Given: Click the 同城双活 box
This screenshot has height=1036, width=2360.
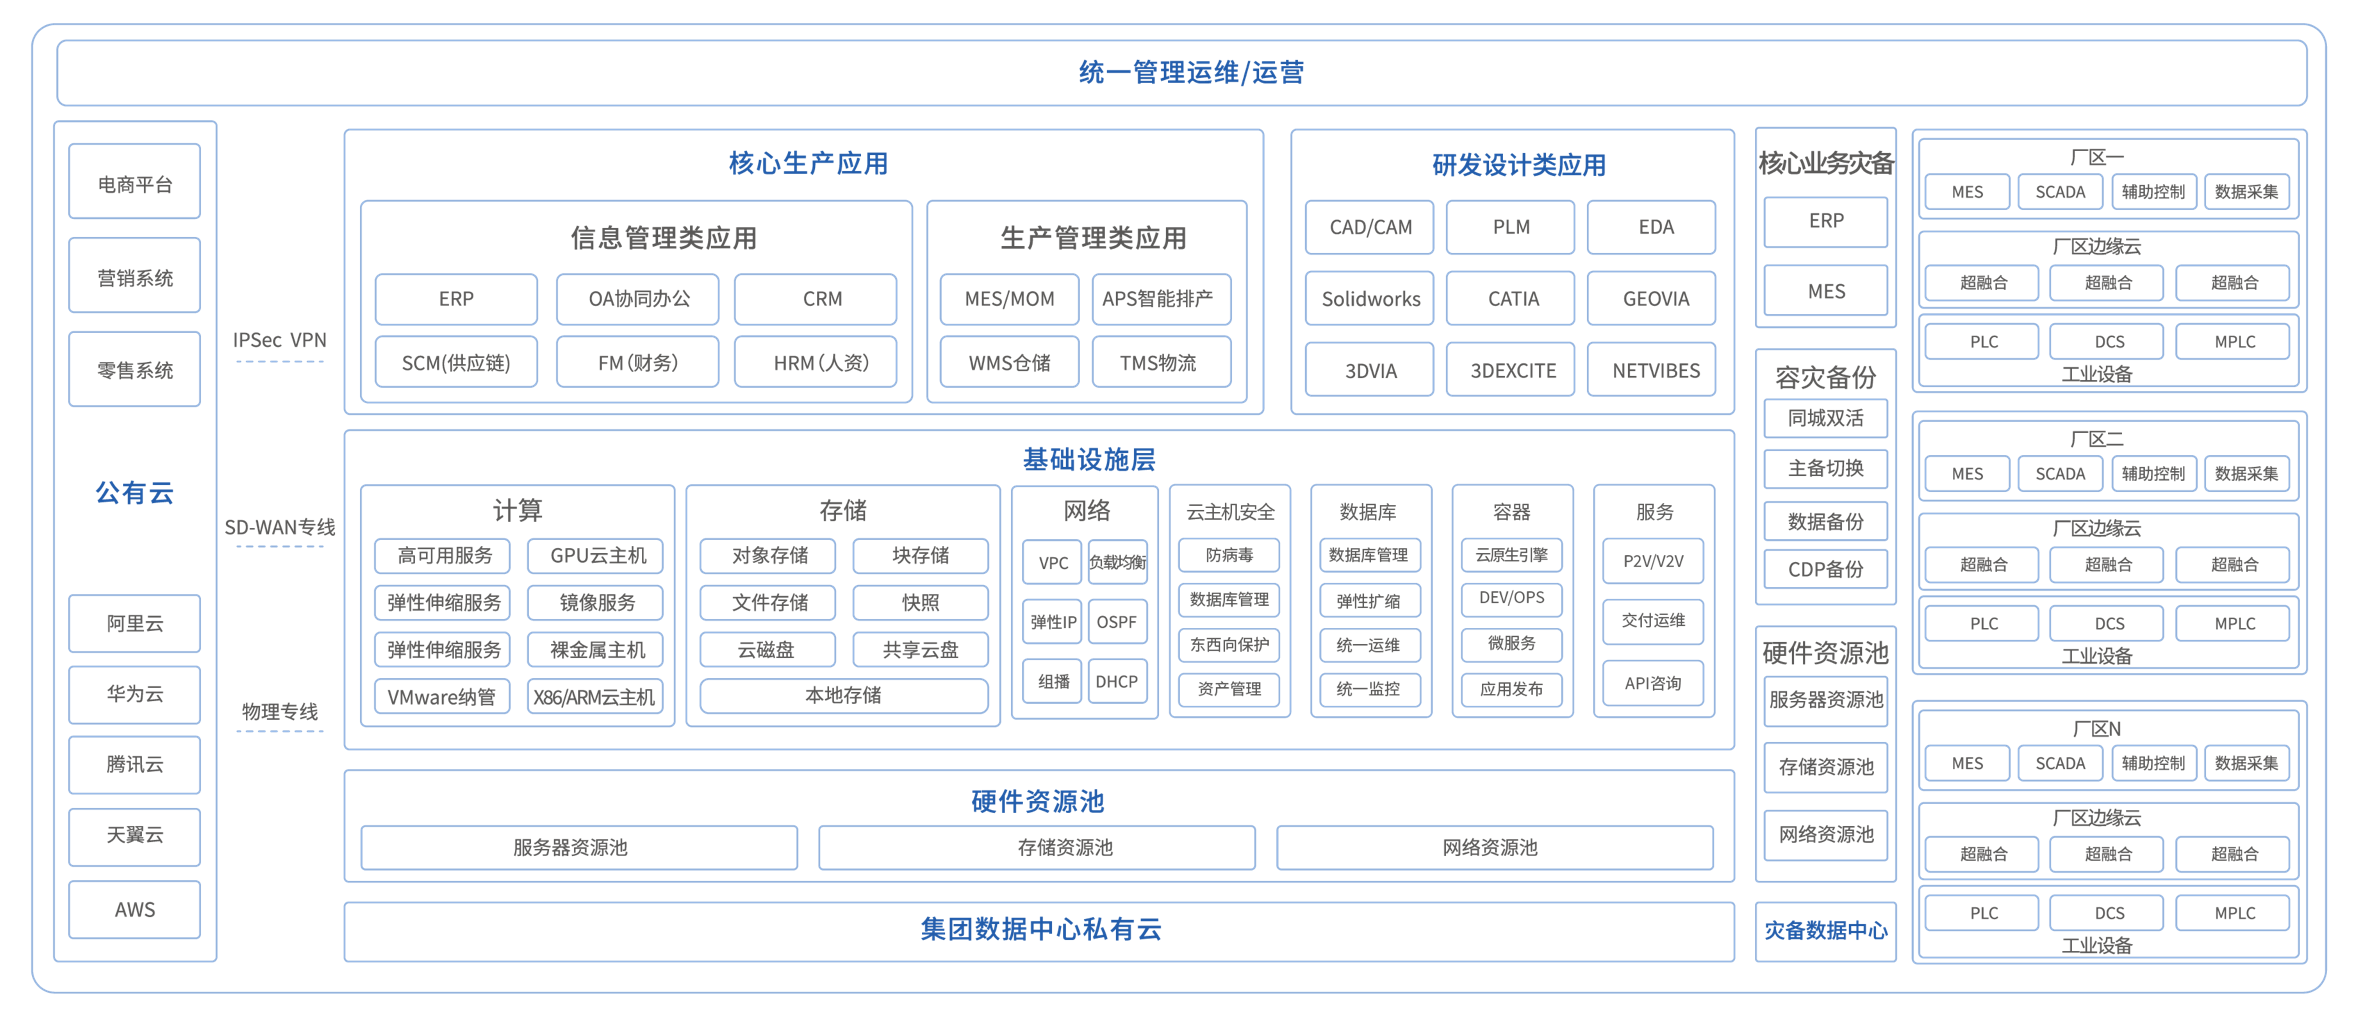Looking at the screenshot, I should click(x=1826, y=418).
